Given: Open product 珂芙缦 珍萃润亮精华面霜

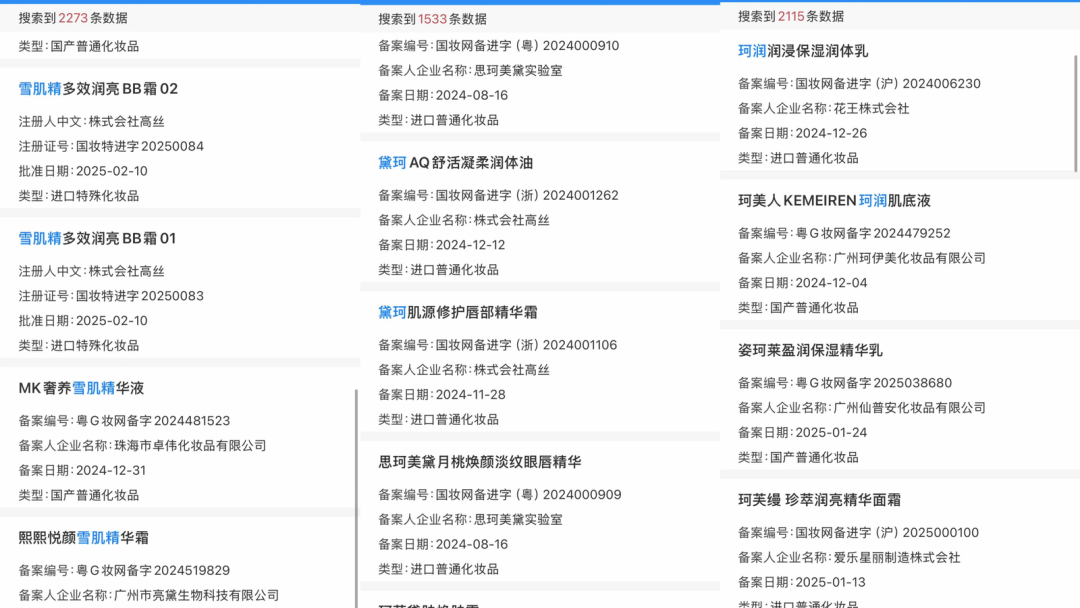Looking at the screenshot, I should (x=819, y=500).
